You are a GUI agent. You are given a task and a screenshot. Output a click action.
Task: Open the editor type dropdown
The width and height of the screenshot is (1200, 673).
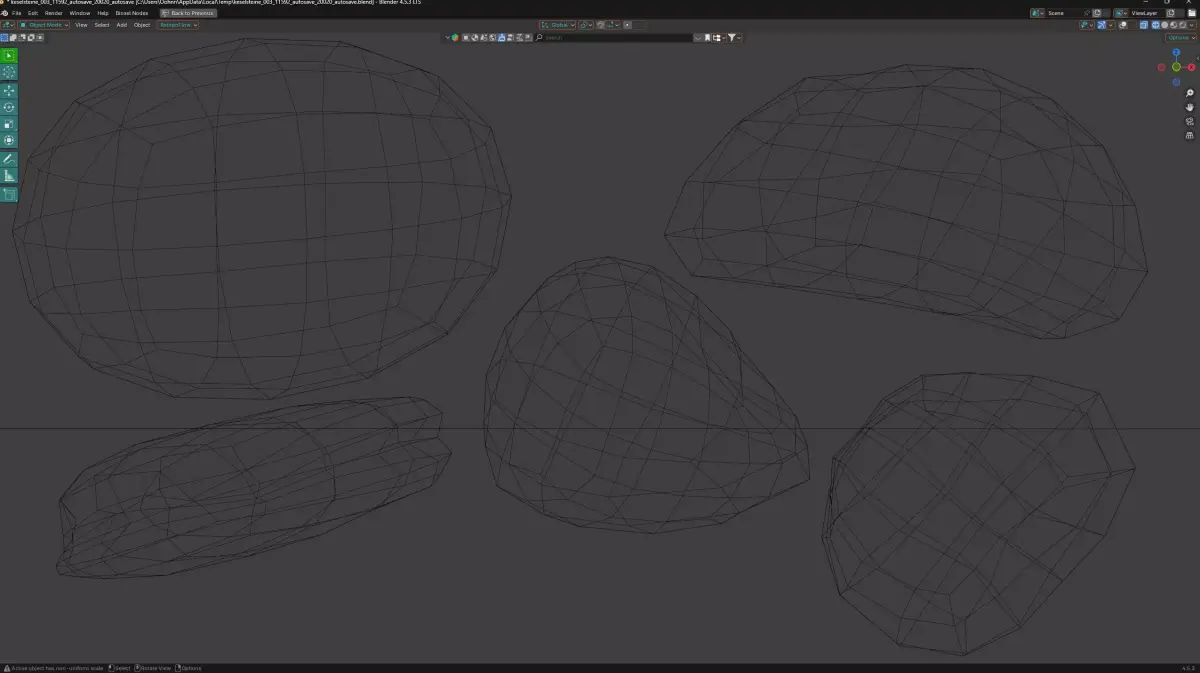(8, 24)
